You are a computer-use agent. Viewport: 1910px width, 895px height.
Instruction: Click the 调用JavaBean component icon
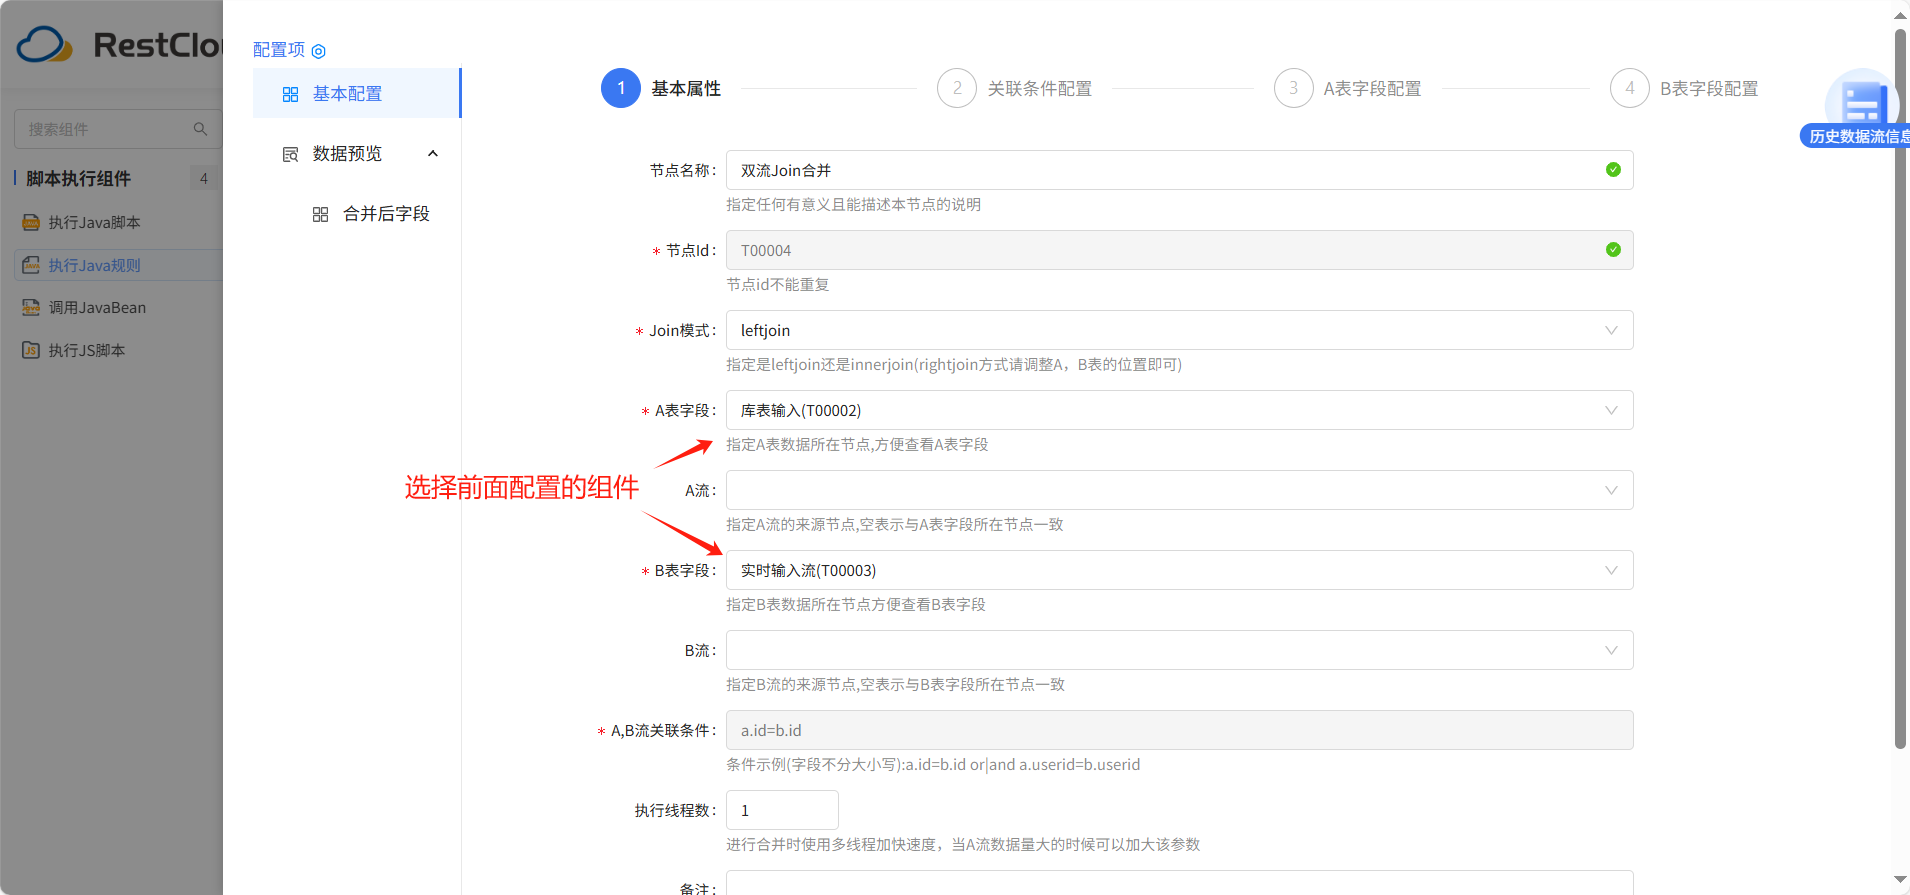click(31, 307)
